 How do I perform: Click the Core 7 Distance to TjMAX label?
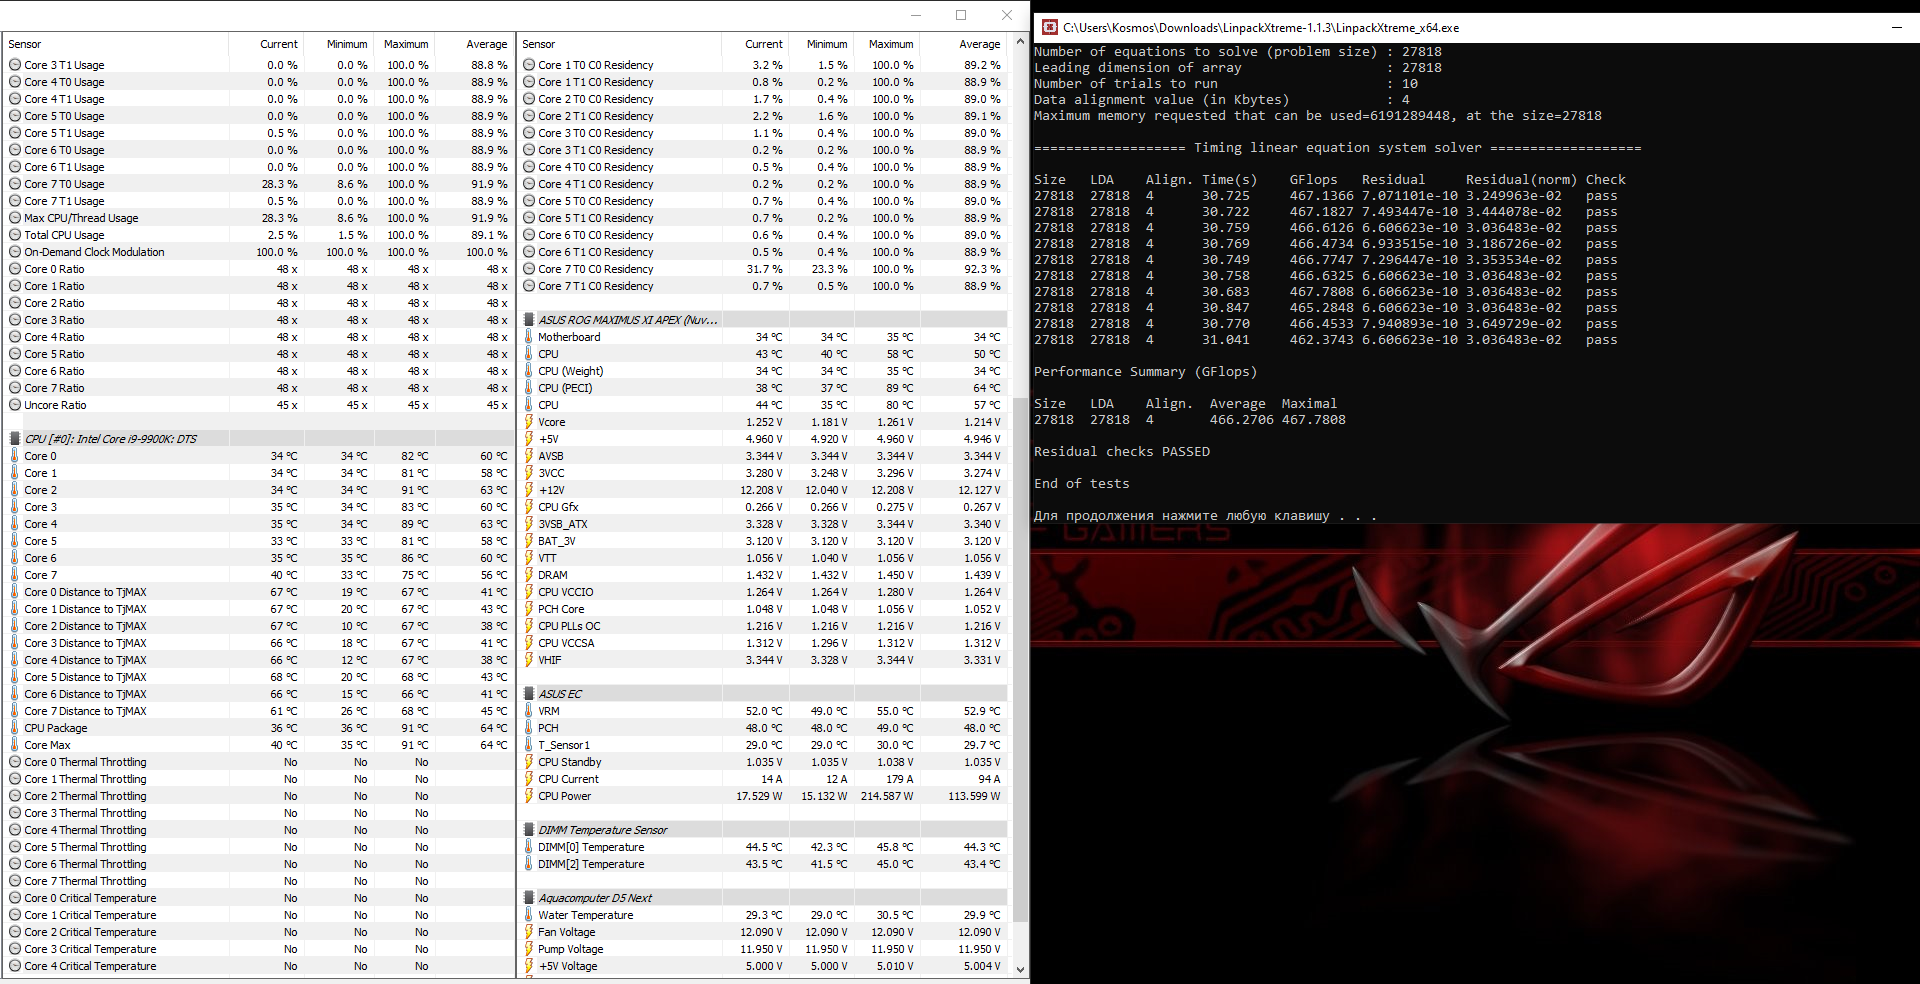(x=85, y=711)
